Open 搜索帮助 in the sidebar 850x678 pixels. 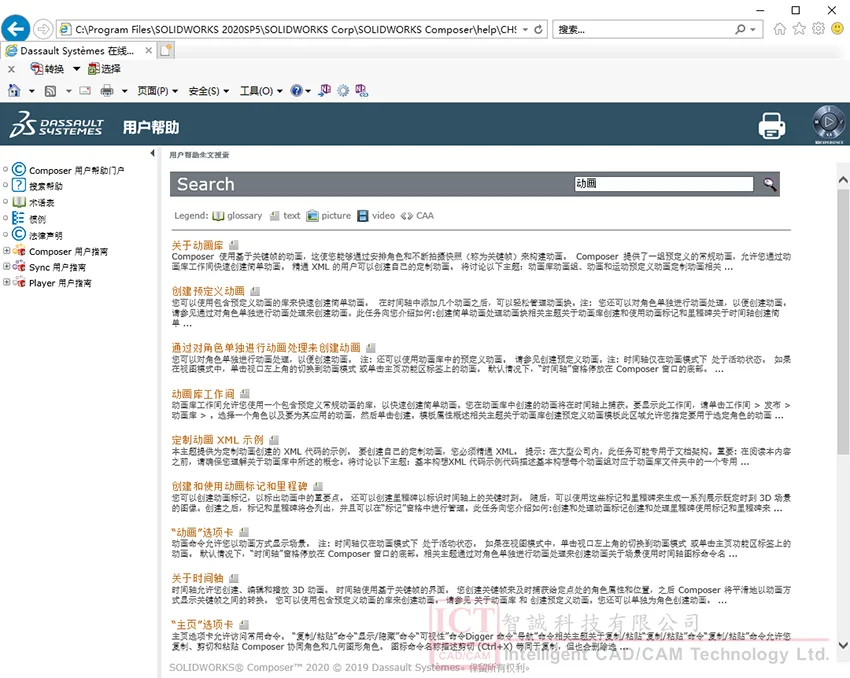[46, 186]
